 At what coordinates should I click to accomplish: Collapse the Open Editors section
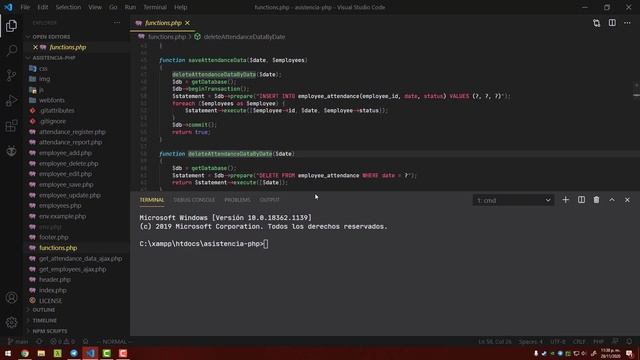click(x=51, y=37)
